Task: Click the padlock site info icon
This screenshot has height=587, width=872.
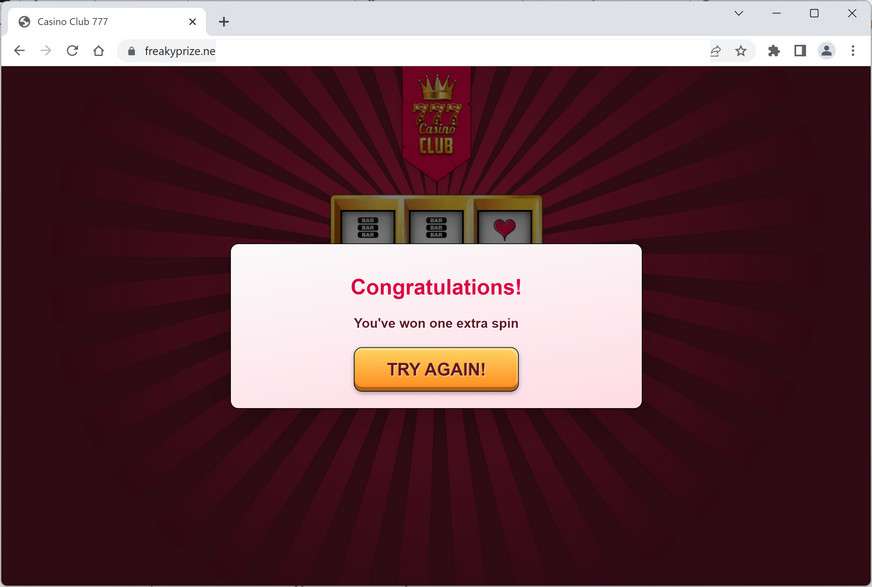Action: point(131,51)
